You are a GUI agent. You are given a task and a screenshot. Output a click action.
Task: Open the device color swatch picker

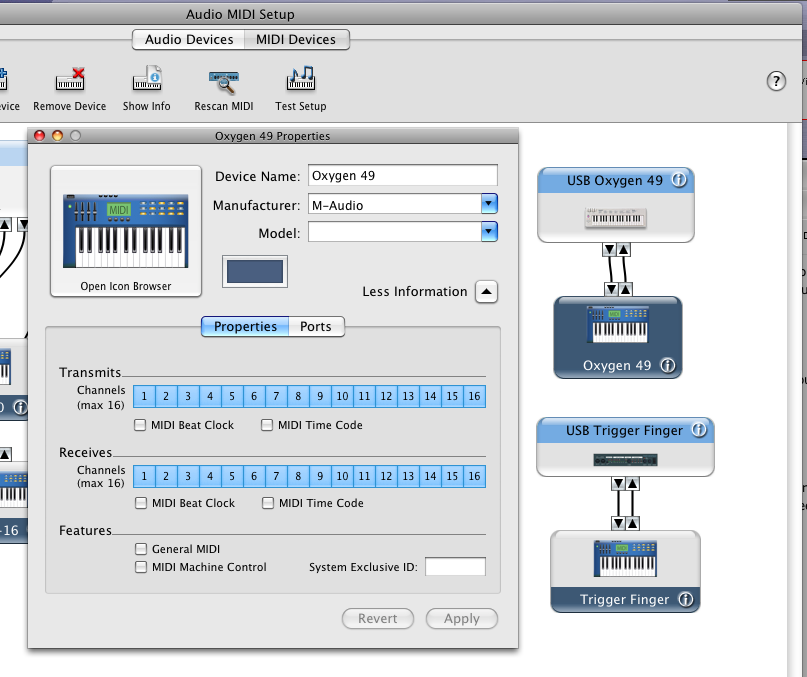coord(255,271)
